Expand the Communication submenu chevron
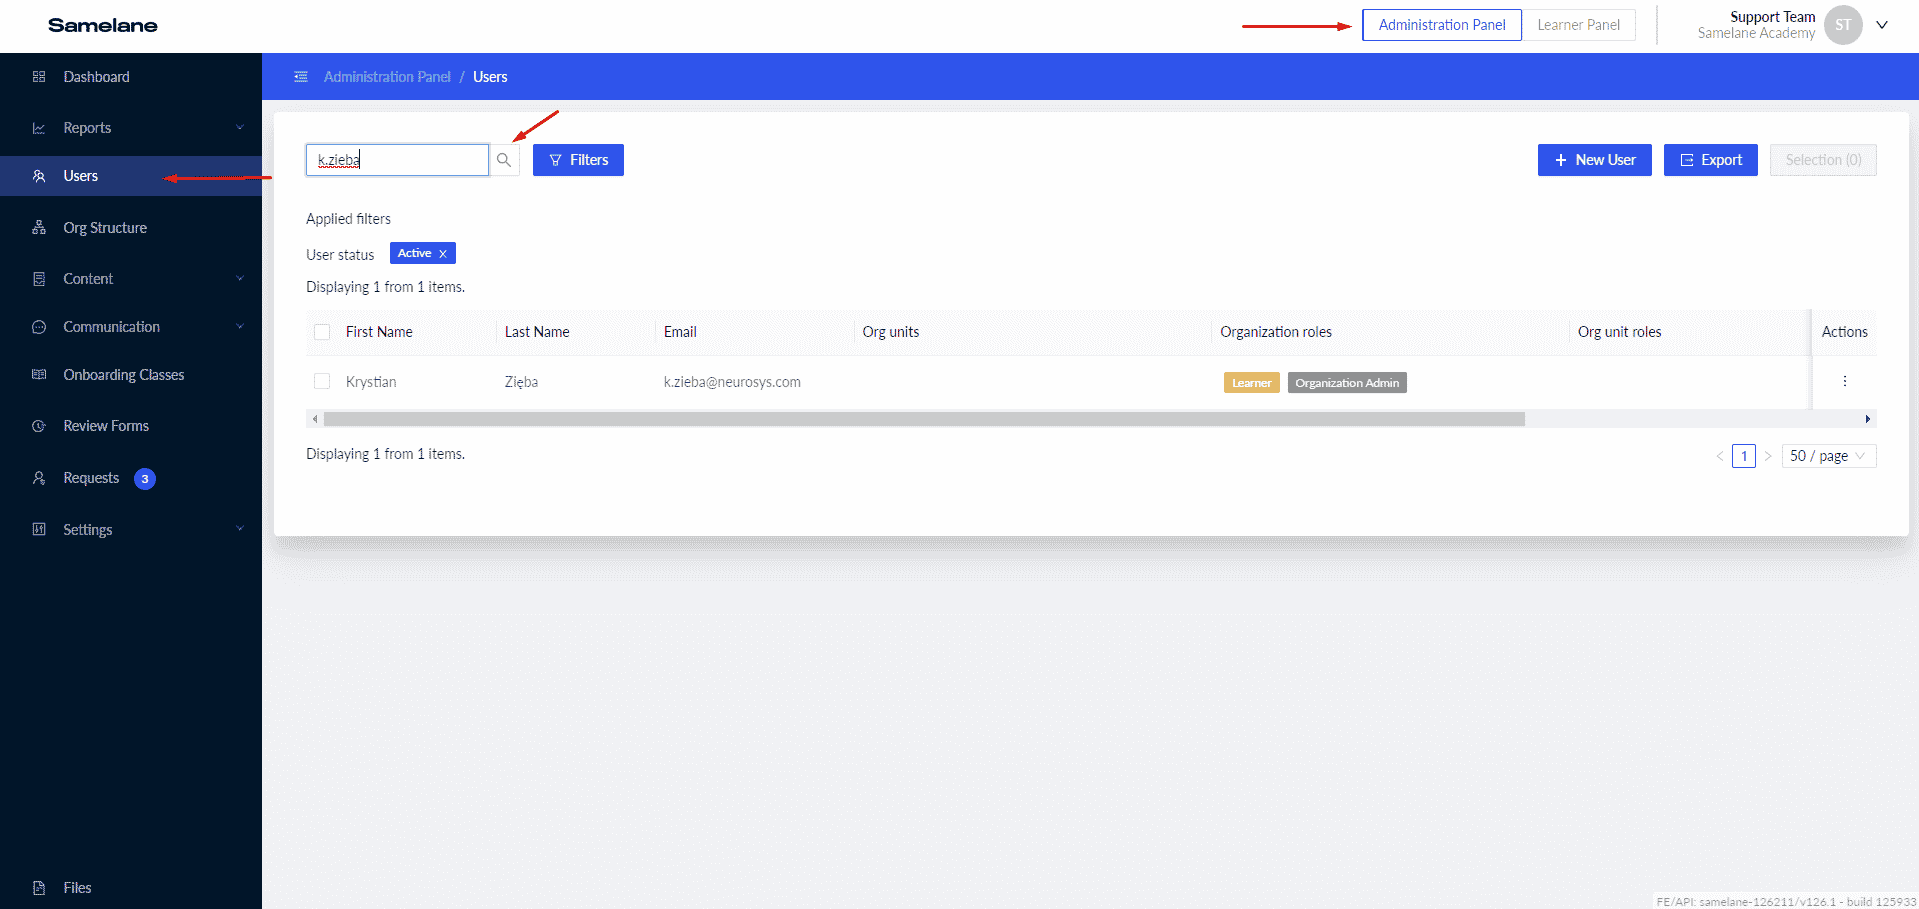 point(240,327)
